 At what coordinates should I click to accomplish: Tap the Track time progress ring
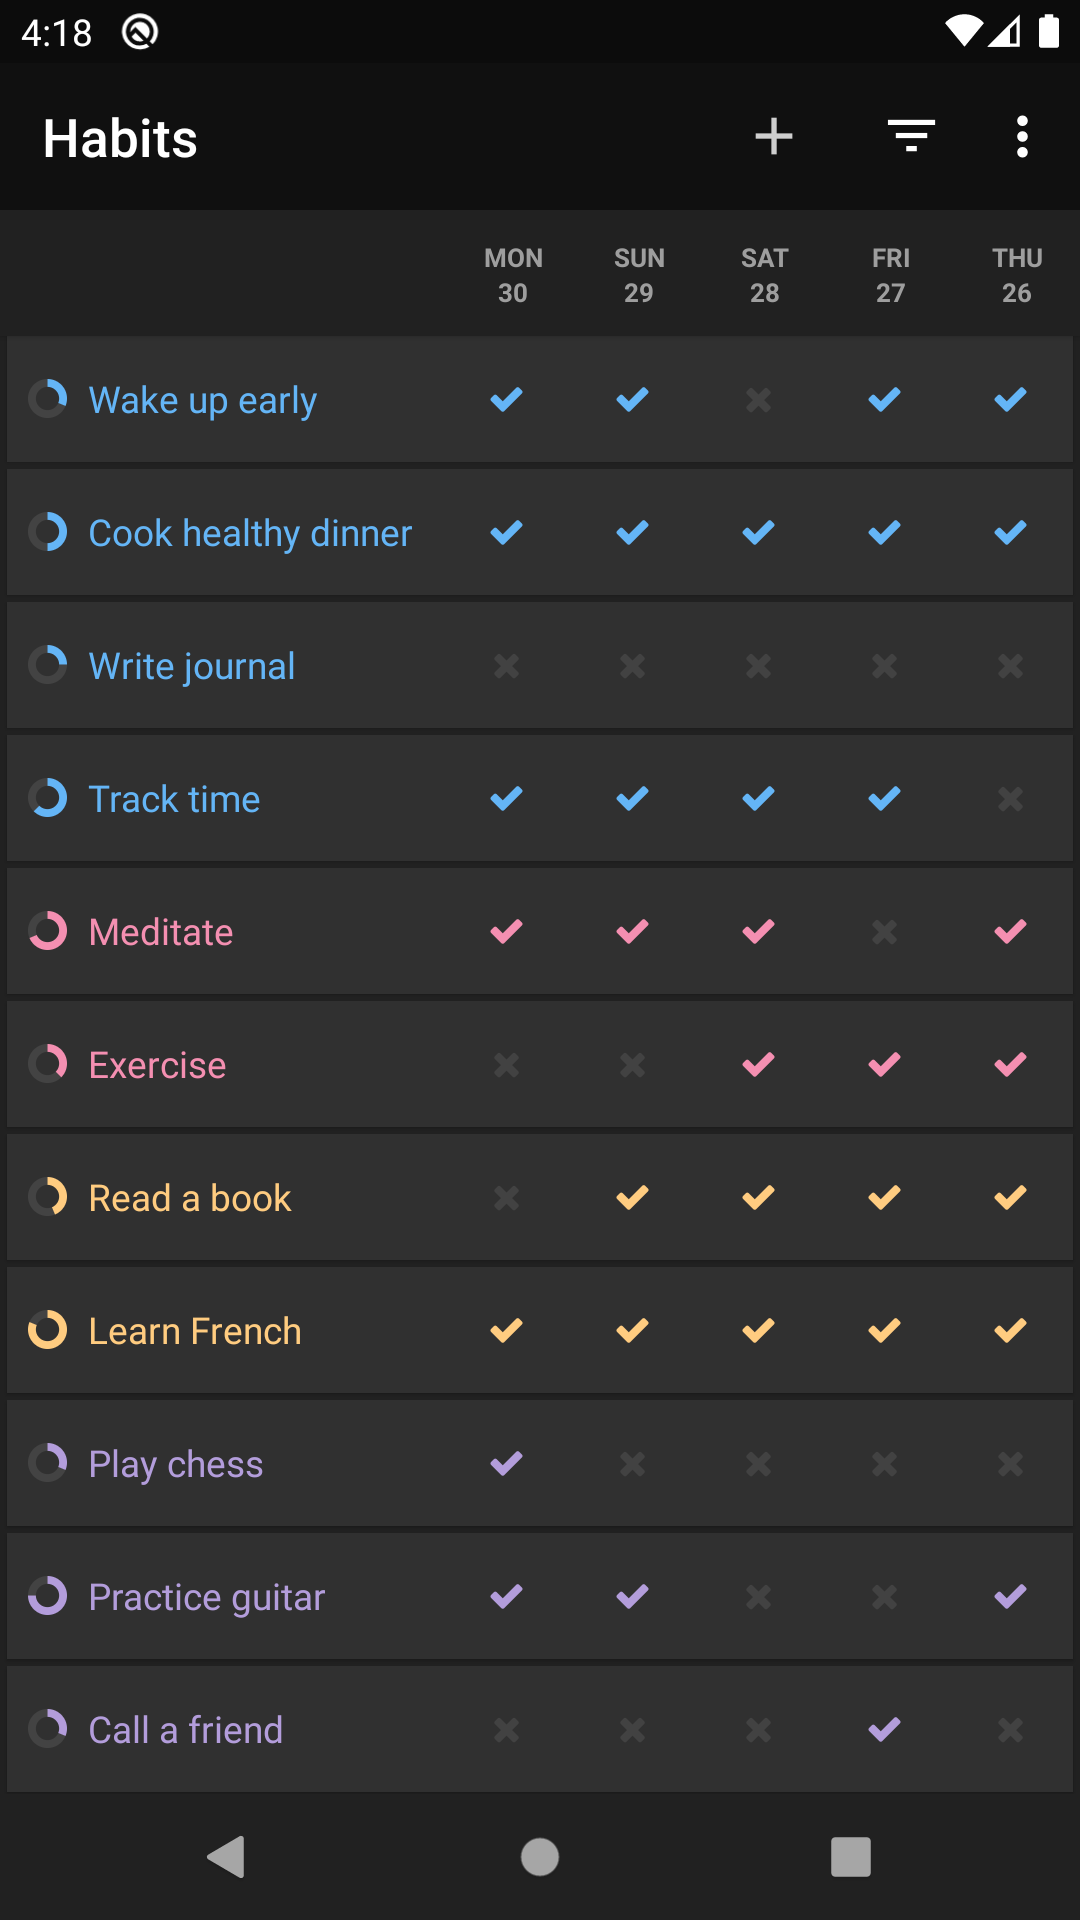48,799
